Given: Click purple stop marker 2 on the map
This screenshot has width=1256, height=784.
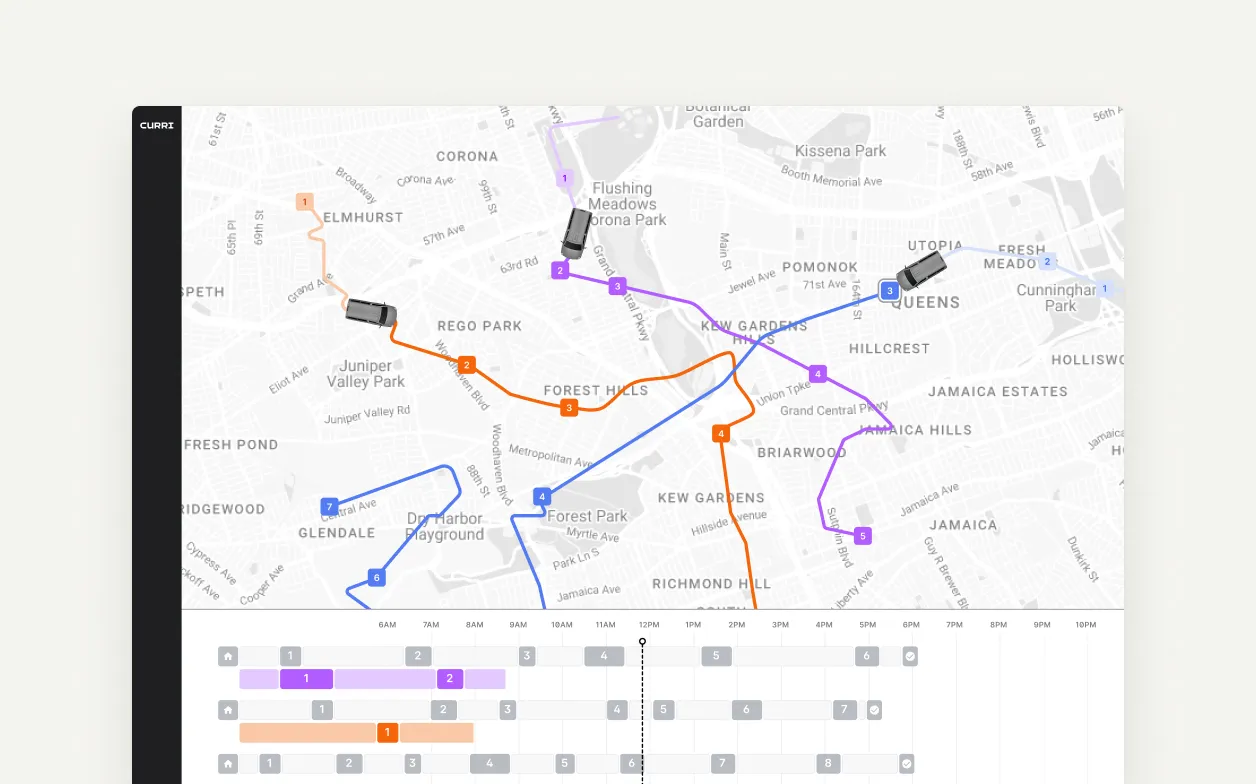Looking at the screenshot, I should [560, 269].
